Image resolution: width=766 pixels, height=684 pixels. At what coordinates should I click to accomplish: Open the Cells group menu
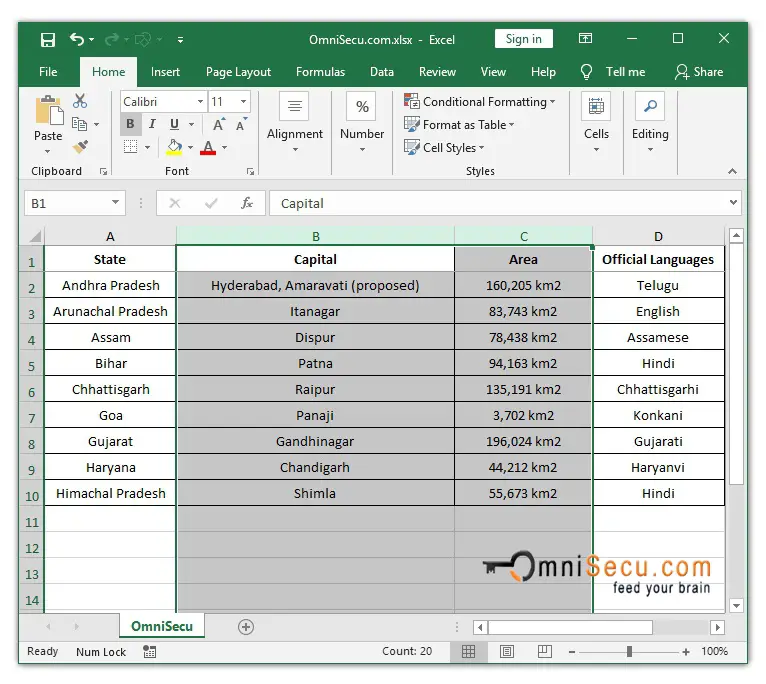pyautogui.click(x=596, y=123)
